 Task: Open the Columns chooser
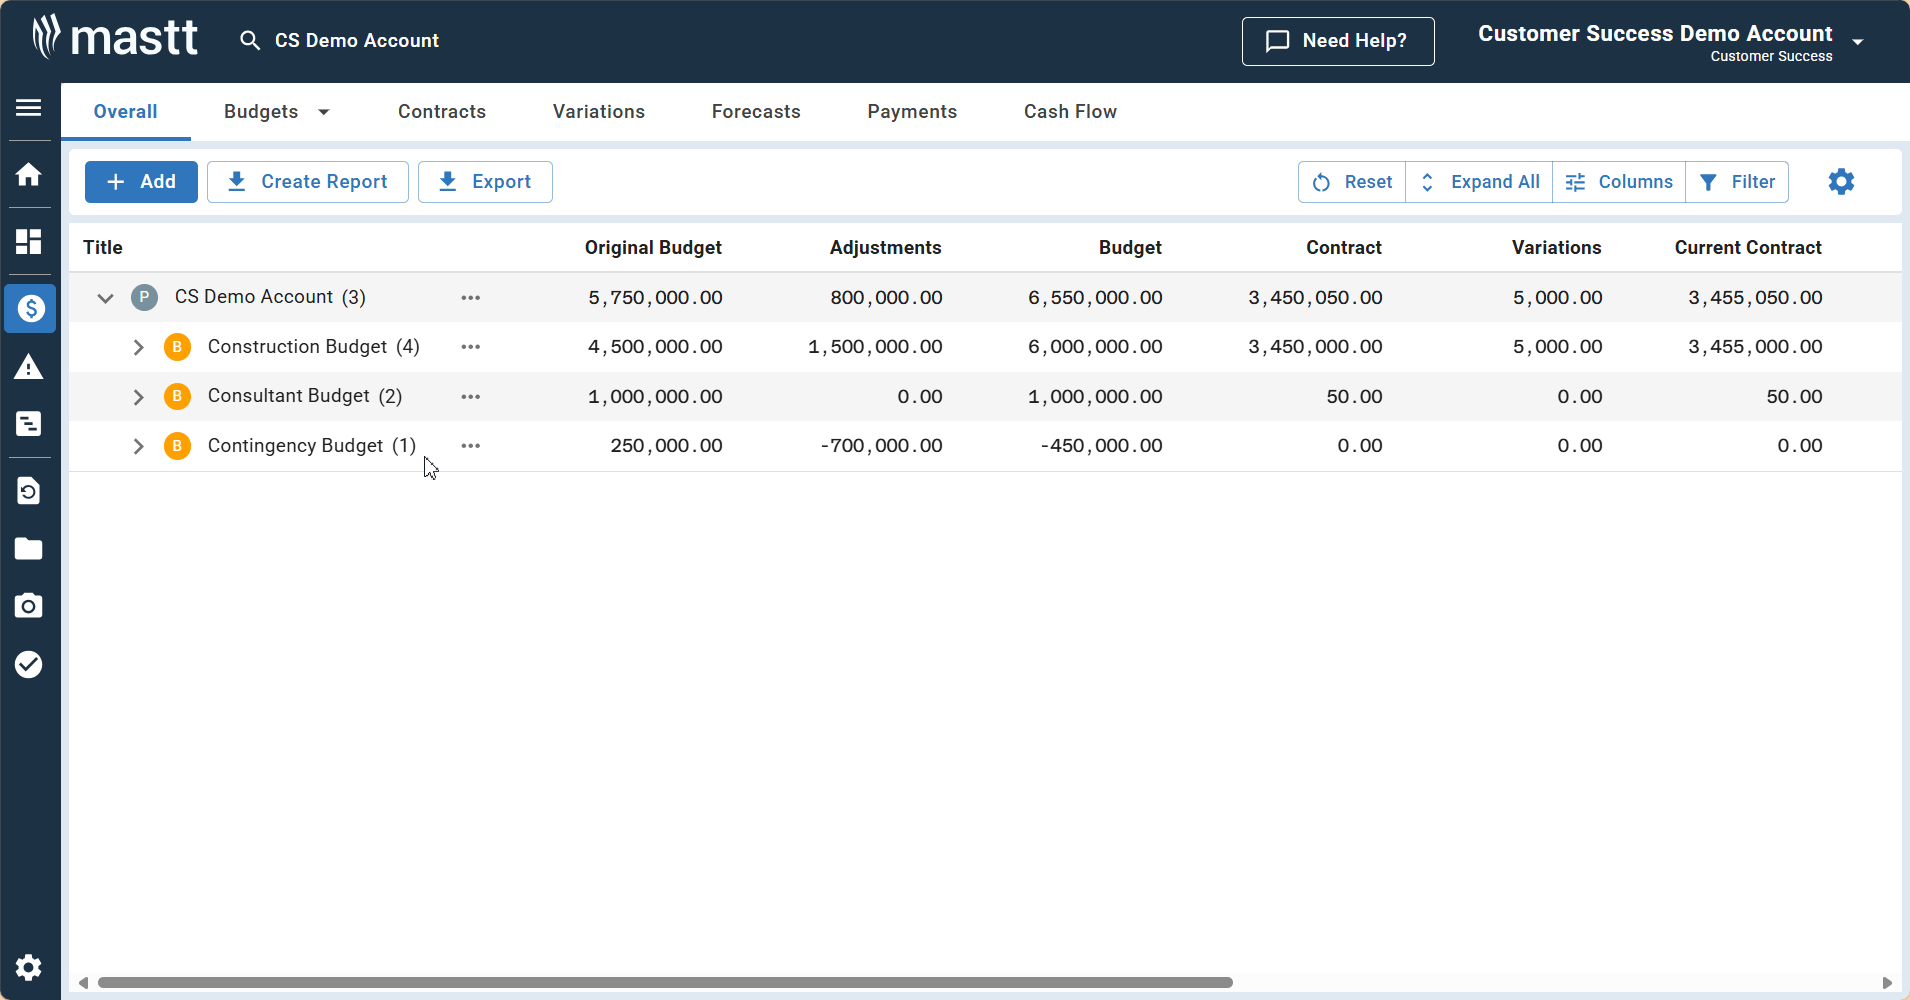tap(1619, 182)
